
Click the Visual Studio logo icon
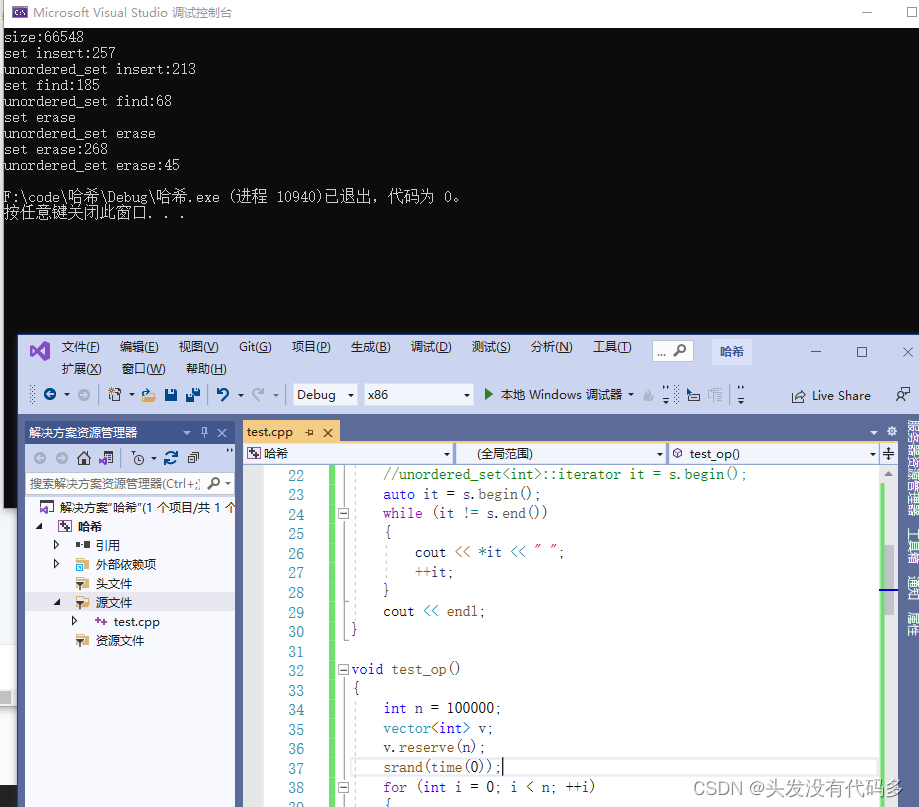pyautogui.click(x=40, y=351)
